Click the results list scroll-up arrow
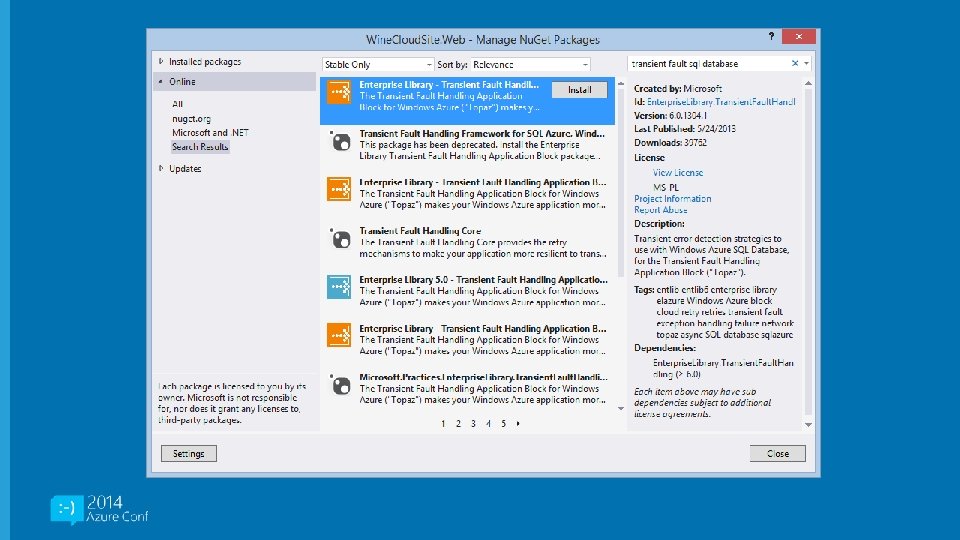 (x=621, y=83)
